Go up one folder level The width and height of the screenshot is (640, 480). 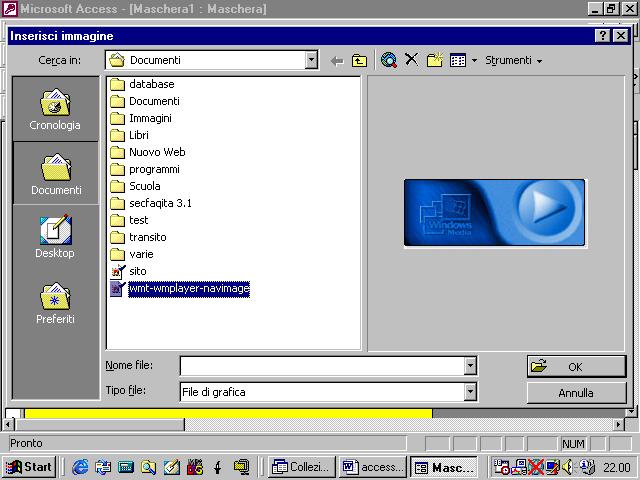tap(359, 60)
